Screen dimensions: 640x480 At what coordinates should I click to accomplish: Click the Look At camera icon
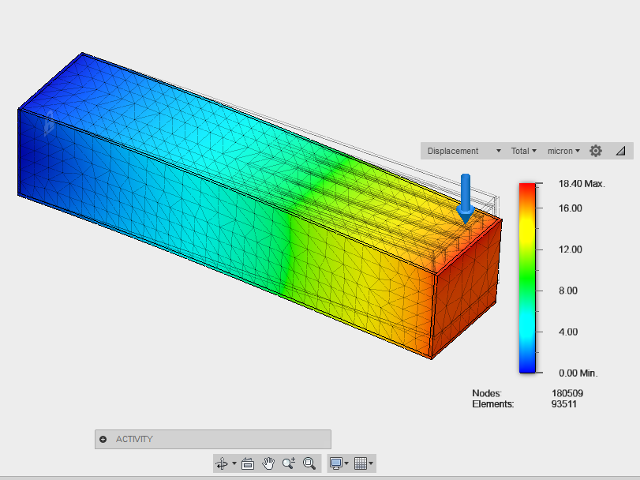248,463
